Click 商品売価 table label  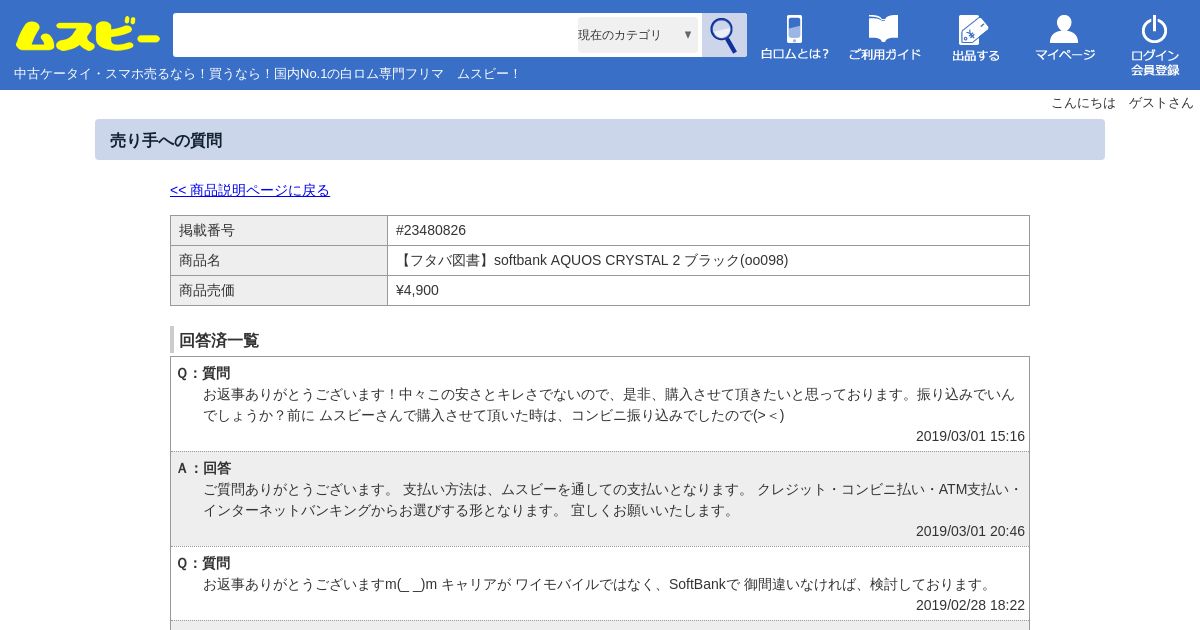click(x=279, y=290)
